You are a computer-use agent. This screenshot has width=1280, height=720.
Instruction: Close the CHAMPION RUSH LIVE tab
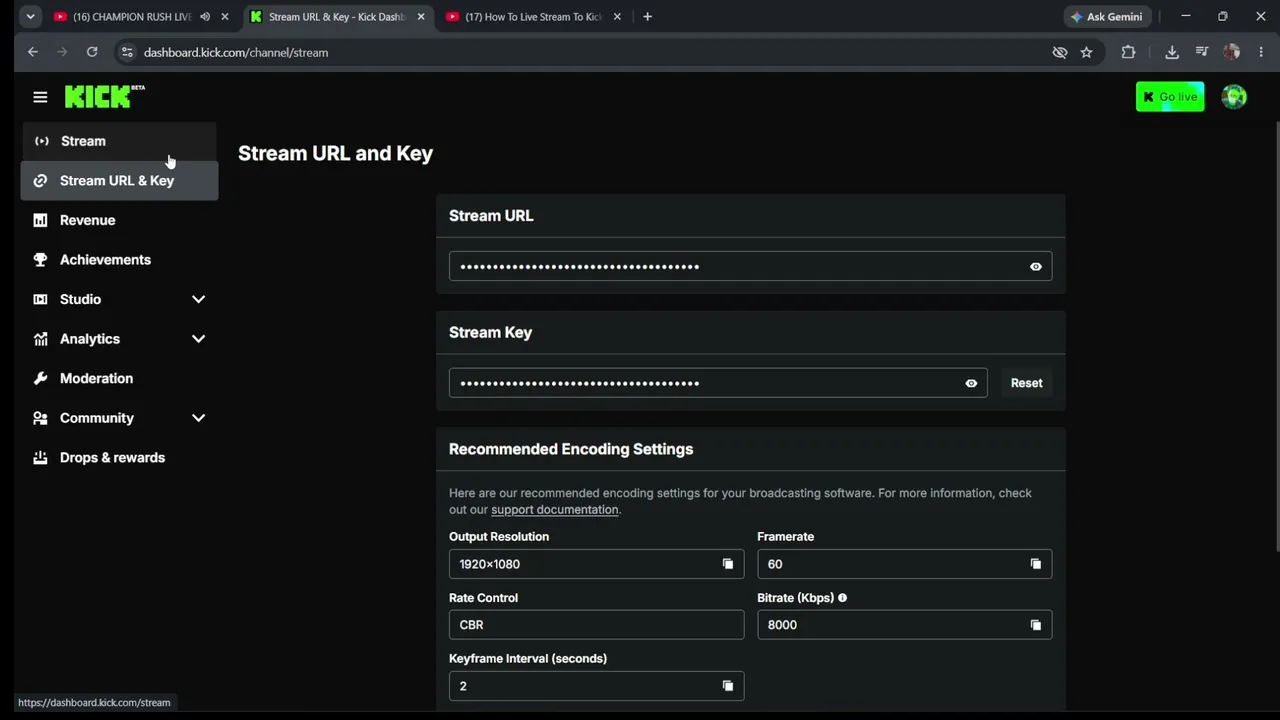pyautogui.click(x=225, y=17)
